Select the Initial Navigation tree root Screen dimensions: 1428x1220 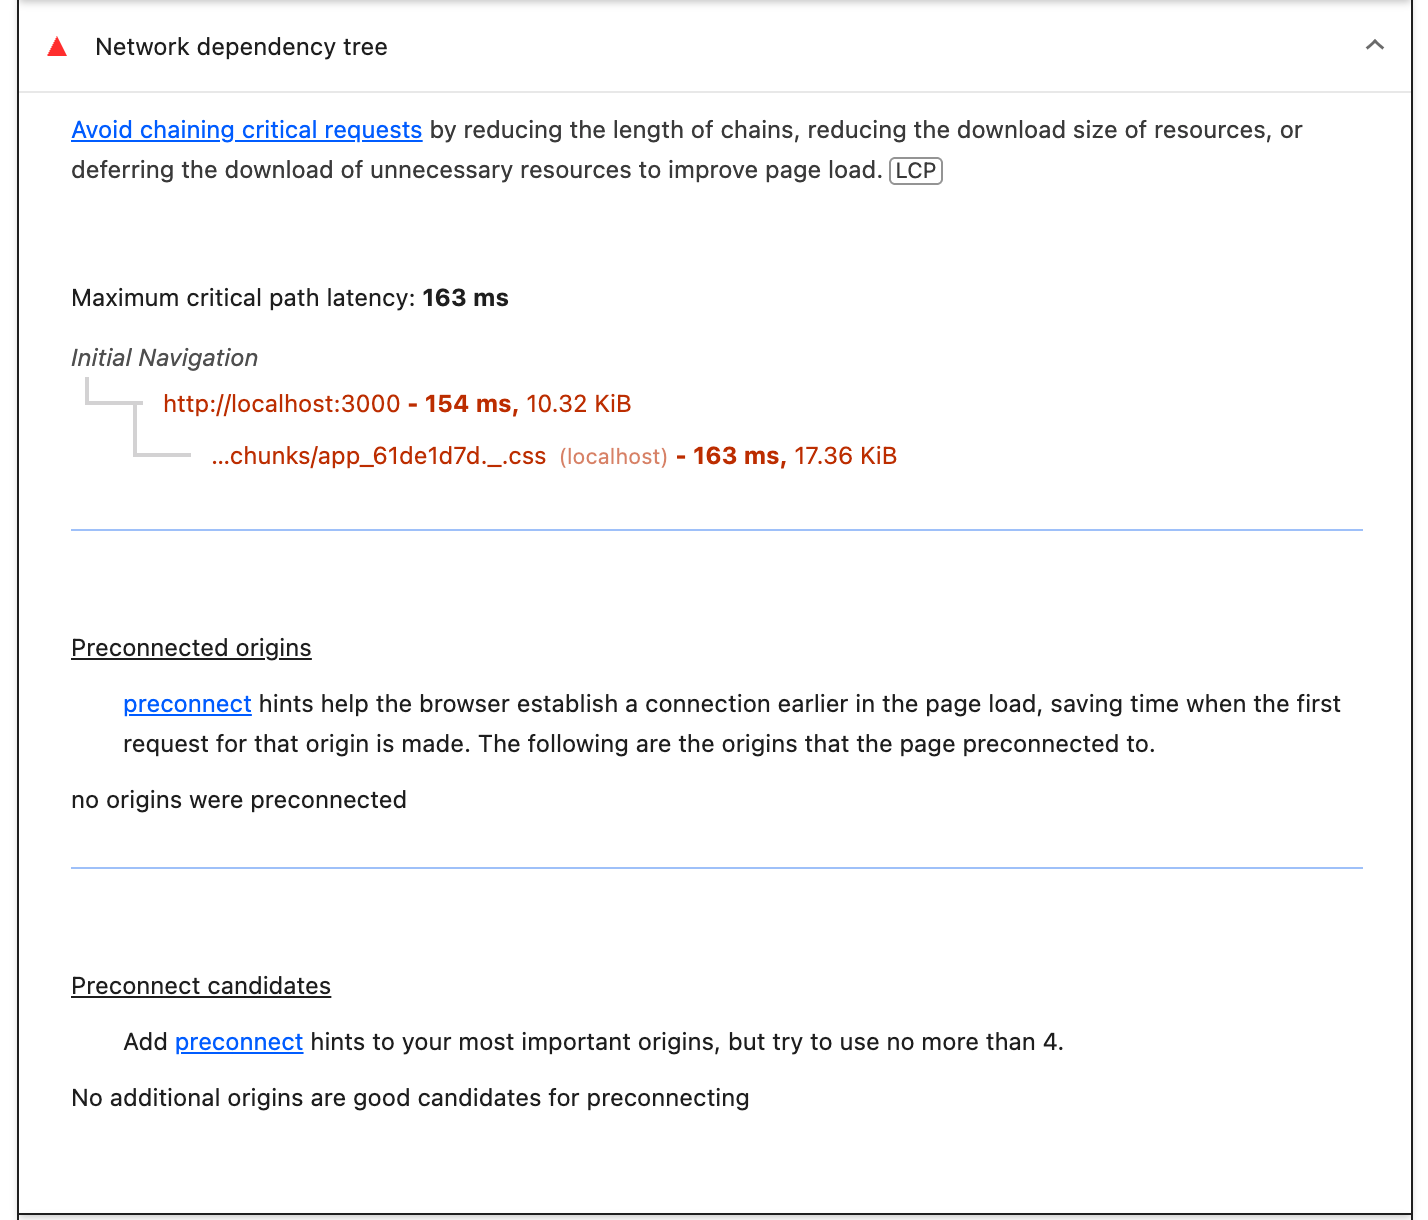[x=164, y=358]
